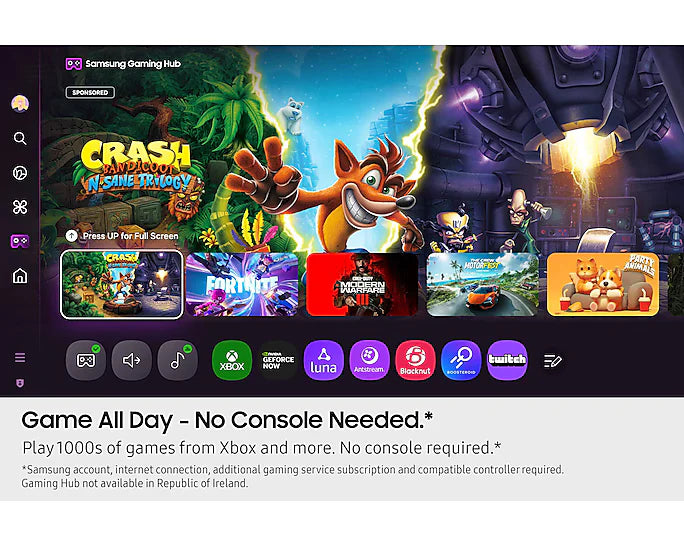Open the Party Animals game tile
The image size is (684, 547).
603,284
